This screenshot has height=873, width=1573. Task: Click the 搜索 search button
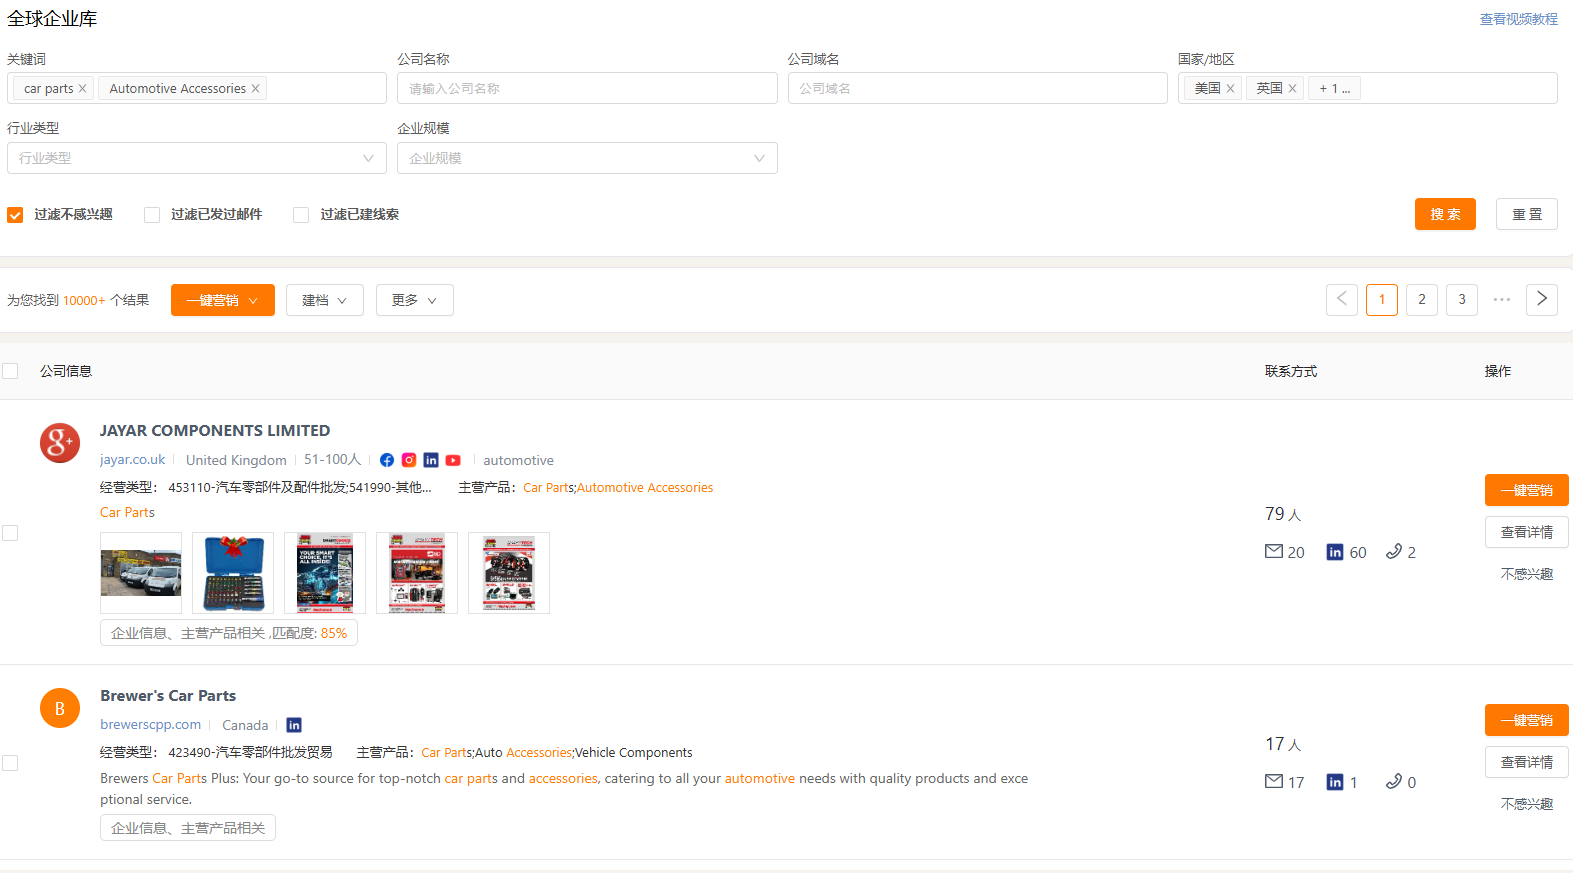(1445, 214)
